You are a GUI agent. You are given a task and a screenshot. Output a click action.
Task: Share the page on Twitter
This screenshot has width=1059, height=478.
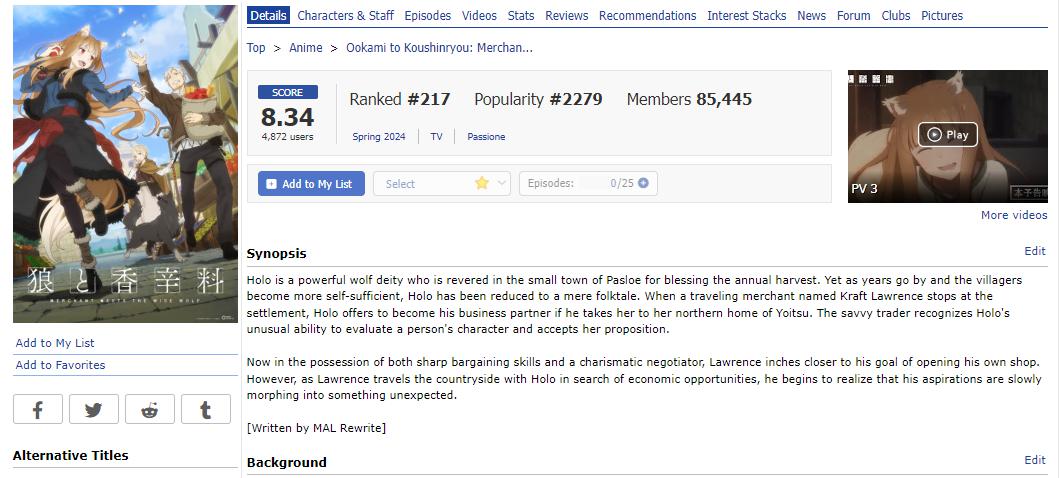[93, 409]
